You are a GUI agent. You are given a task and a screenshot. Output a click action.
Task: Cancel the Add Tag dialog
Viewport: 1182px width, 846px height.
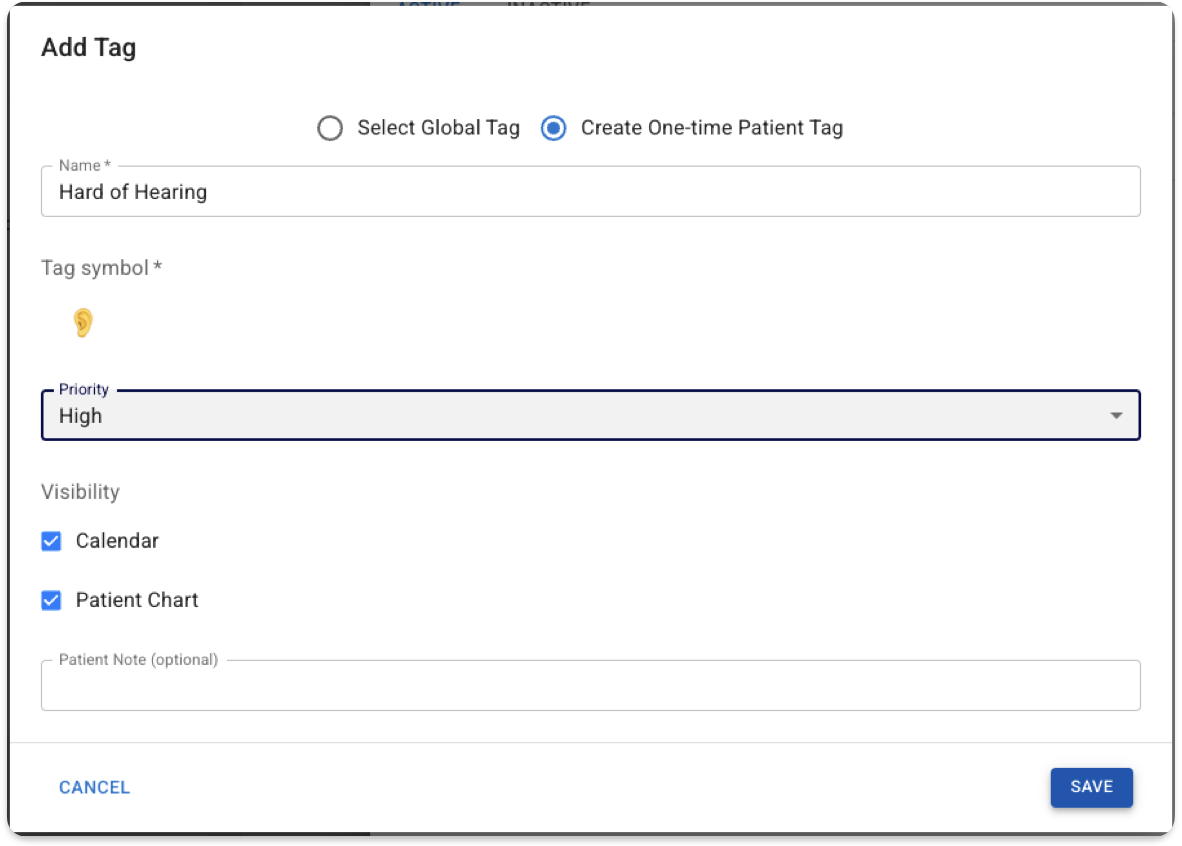94,787
